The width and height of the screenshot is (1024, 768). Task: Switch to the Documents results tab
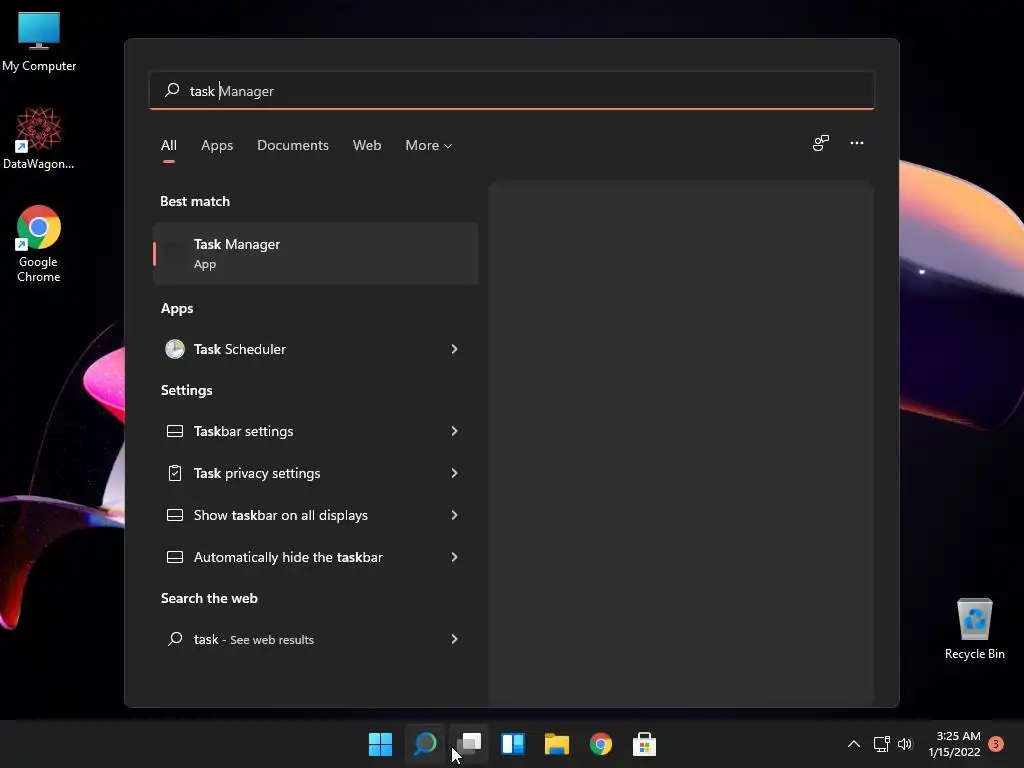pos(293,146)
